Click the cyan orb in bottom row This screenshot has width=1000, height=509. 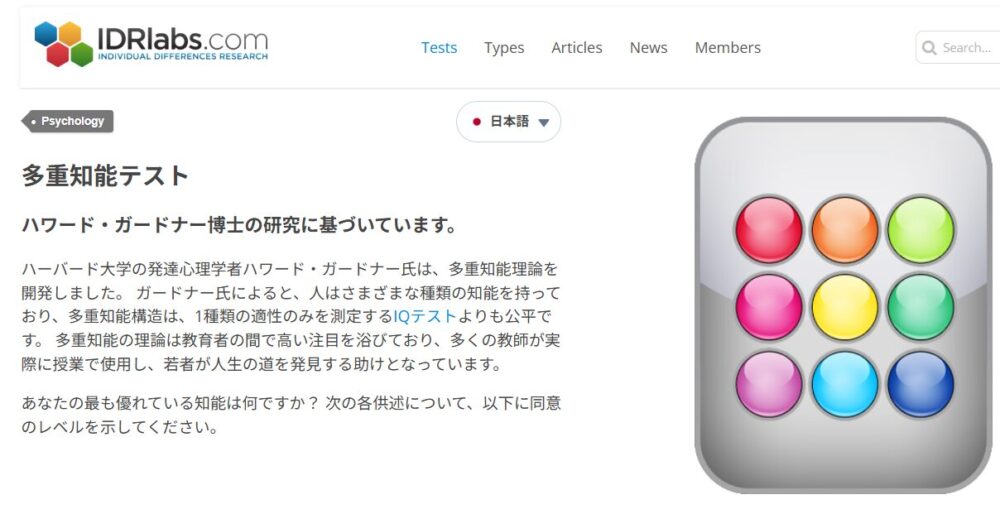coord(844,384)
